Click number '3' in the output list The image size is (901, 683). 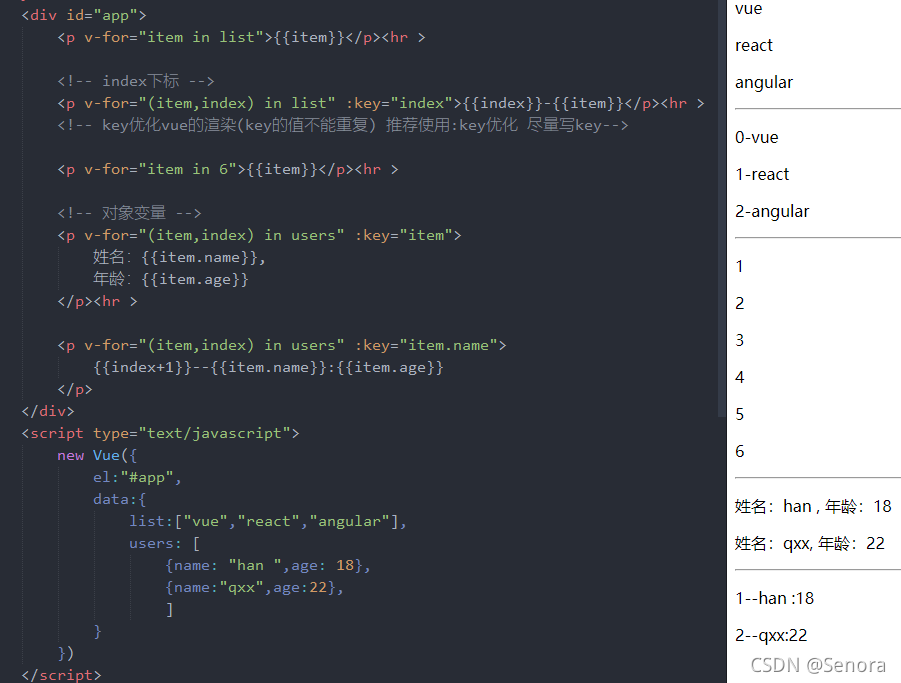[x=740, y=341]
